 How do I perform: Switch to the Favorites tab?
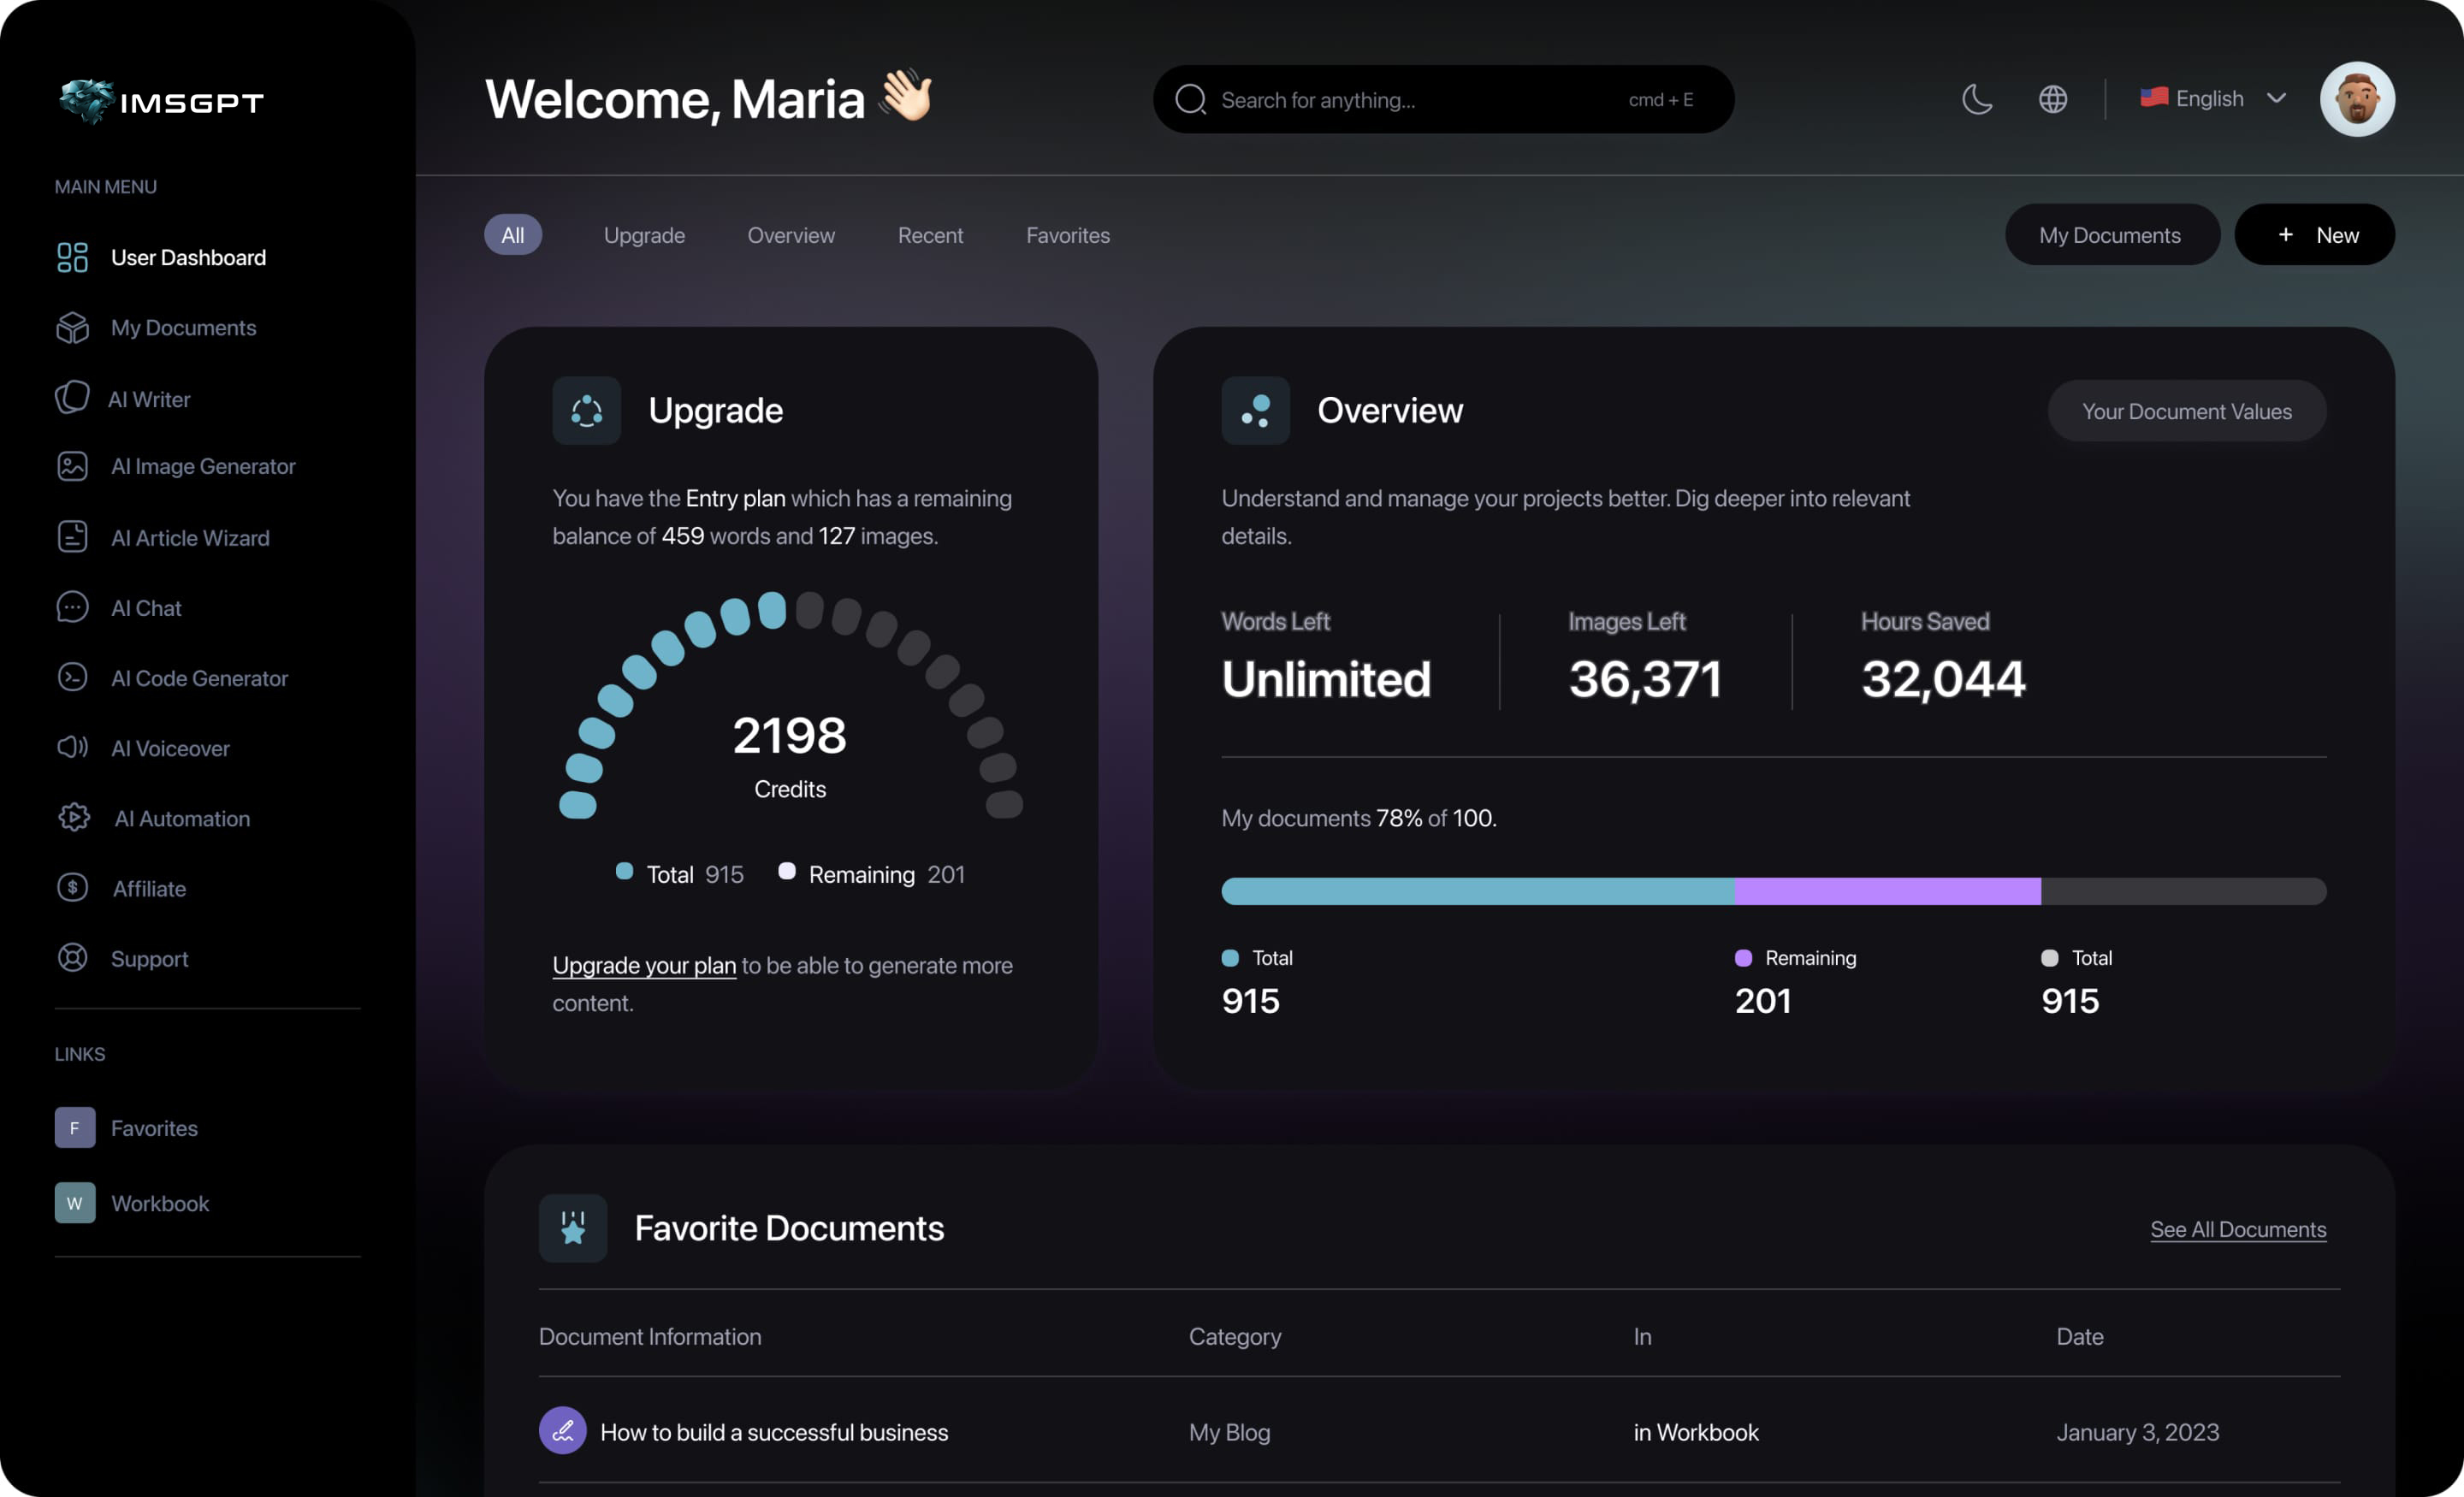1067,235
